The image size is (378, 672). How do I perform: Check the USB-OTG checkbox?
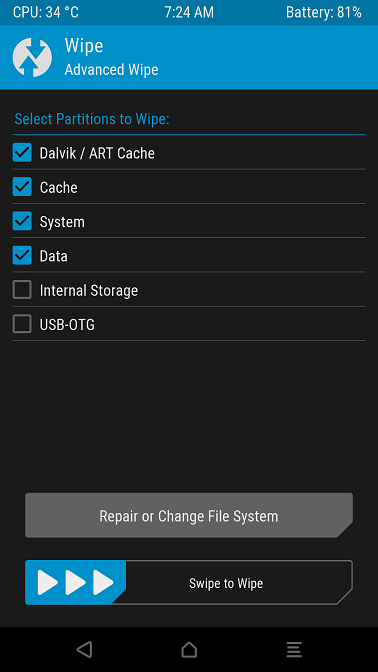click(22, 324)
